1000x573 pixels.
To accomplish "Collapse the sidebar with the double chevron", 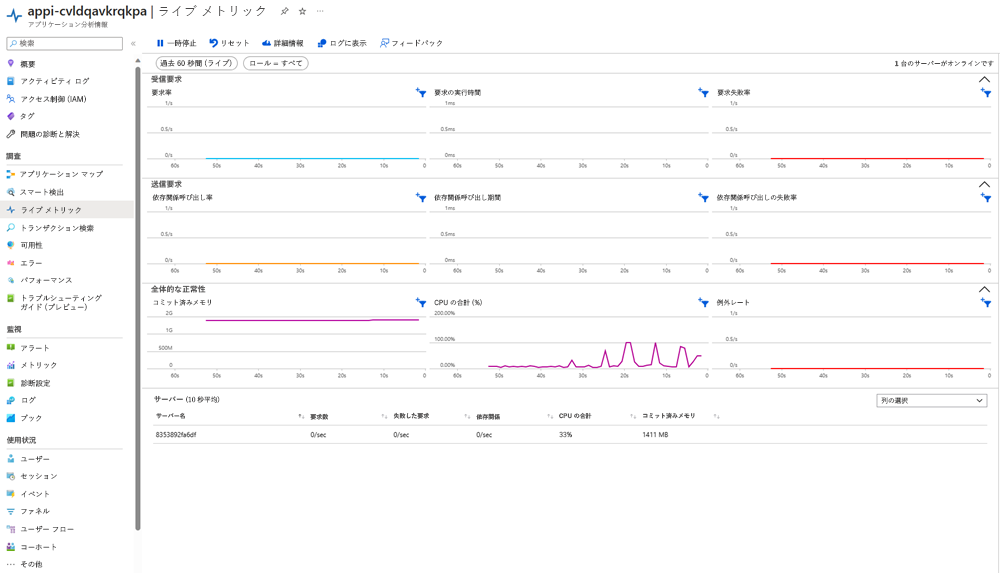I will pos(133,43).
